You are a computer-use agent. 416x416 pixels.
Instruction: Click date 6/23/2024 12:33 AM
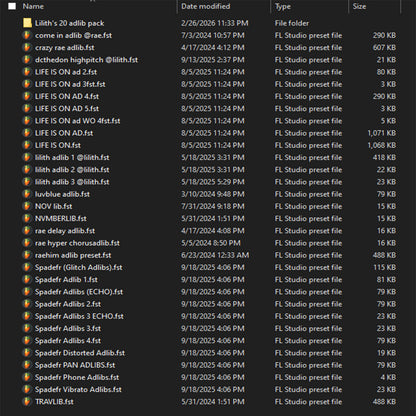coord(215,255)
